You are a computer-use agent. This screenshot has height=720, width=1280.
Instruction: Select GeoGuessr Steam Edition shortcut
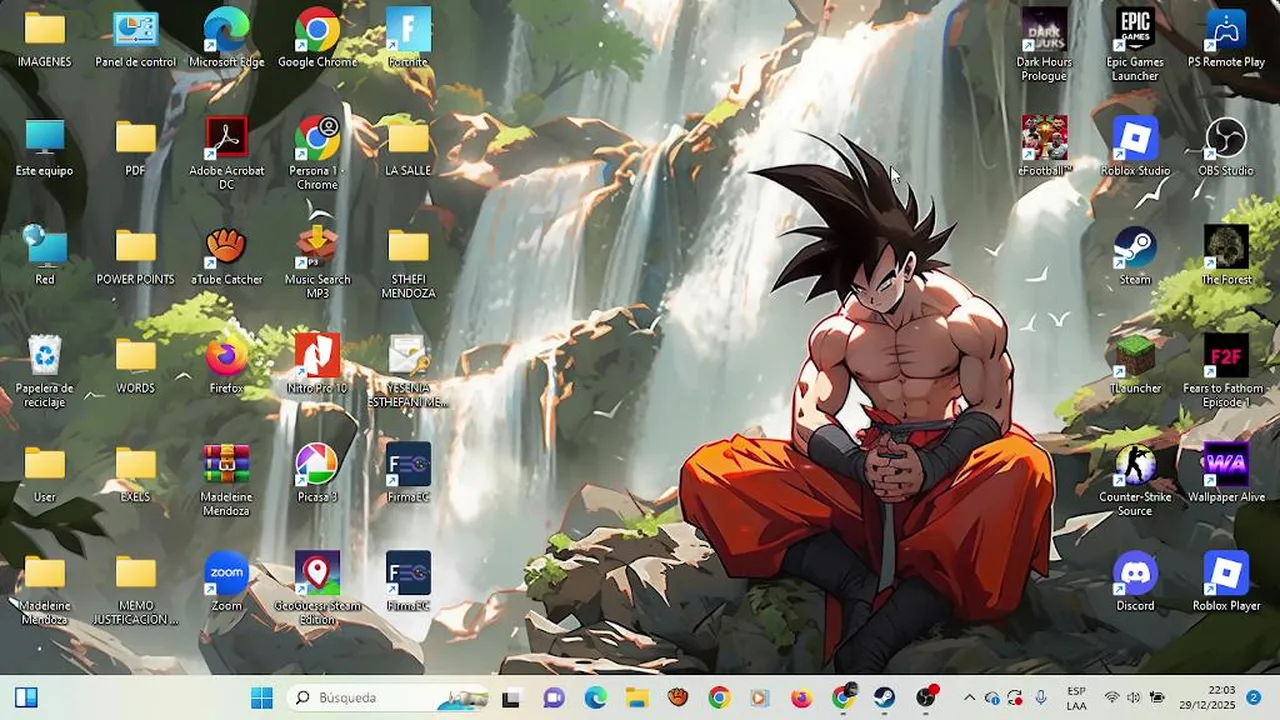(x=317, y=589)
